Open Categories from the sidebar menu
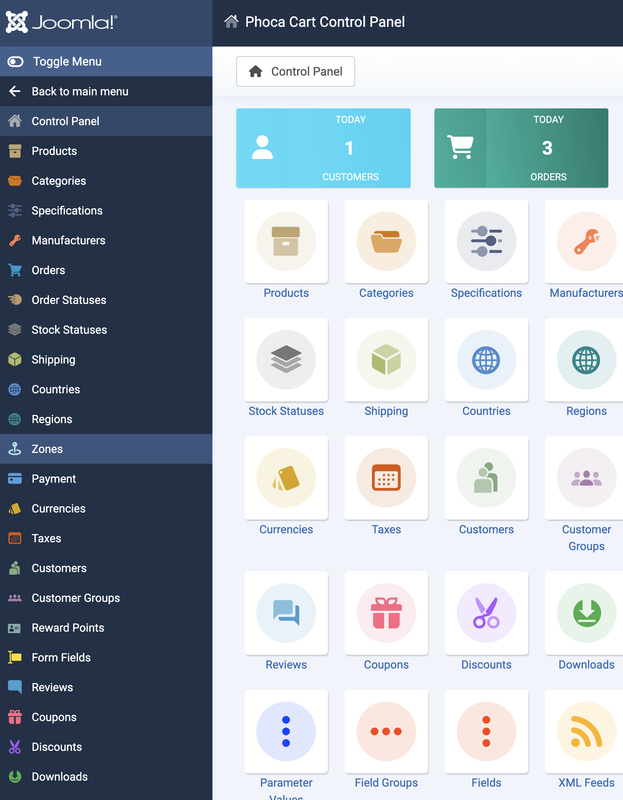623x800 pixels. (106, 181)
